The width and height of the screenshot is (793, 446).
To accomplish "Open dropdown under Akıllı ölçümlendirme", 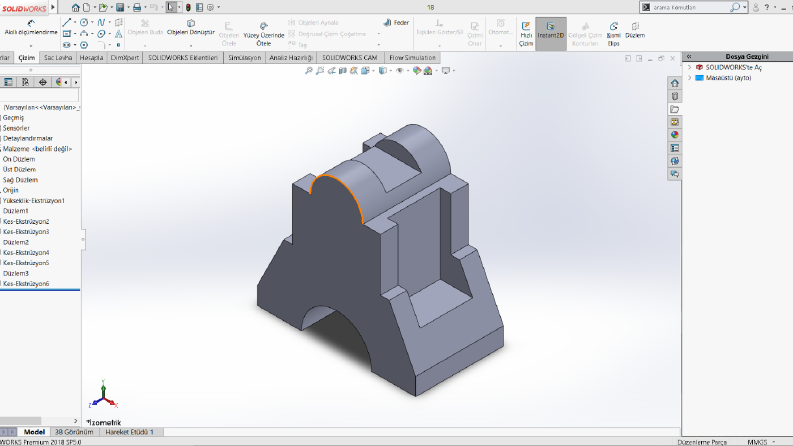I will point(31,46).
